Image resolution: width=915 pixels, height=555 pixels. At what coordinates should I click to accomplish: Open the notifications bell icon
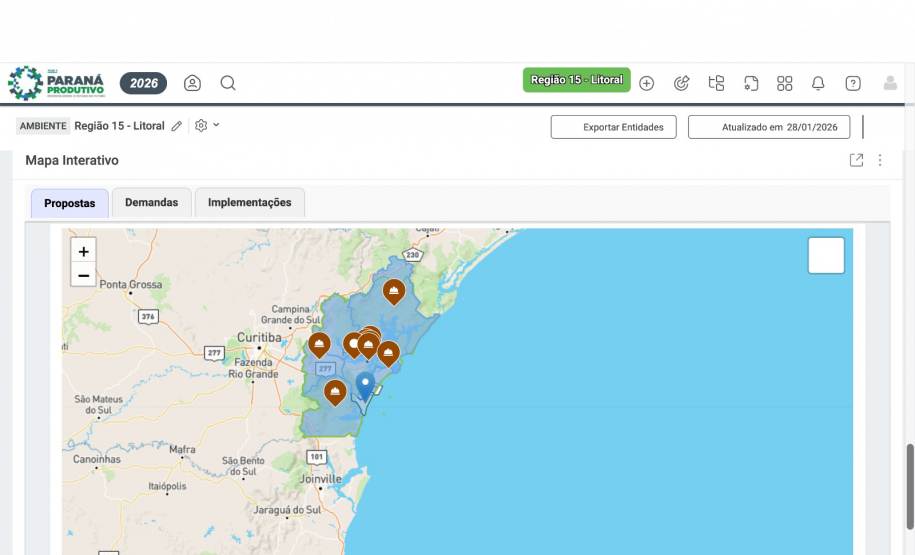[x=818, y=83]
